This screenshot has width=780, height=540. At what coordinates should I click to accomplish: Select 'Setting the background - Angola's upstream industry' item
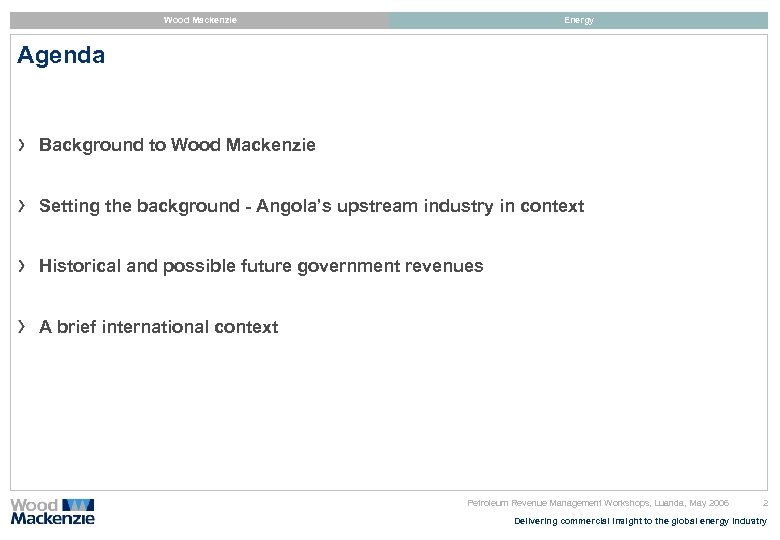(x=311, y=206)
